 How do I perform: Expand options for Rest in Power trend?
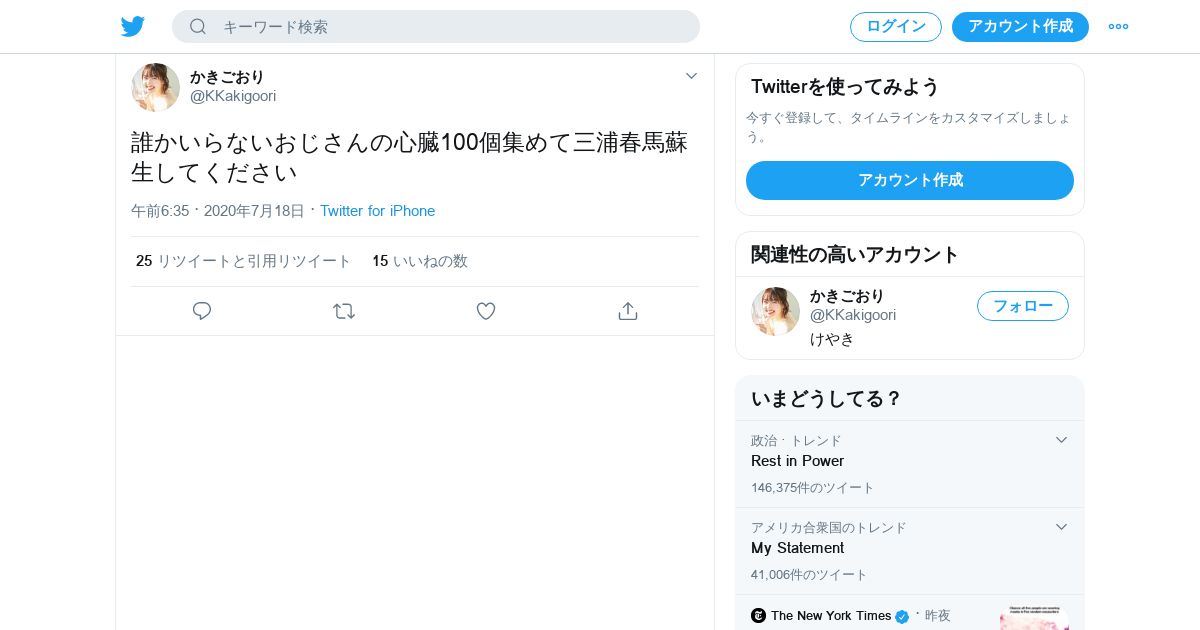click(x=1061, y=440)
